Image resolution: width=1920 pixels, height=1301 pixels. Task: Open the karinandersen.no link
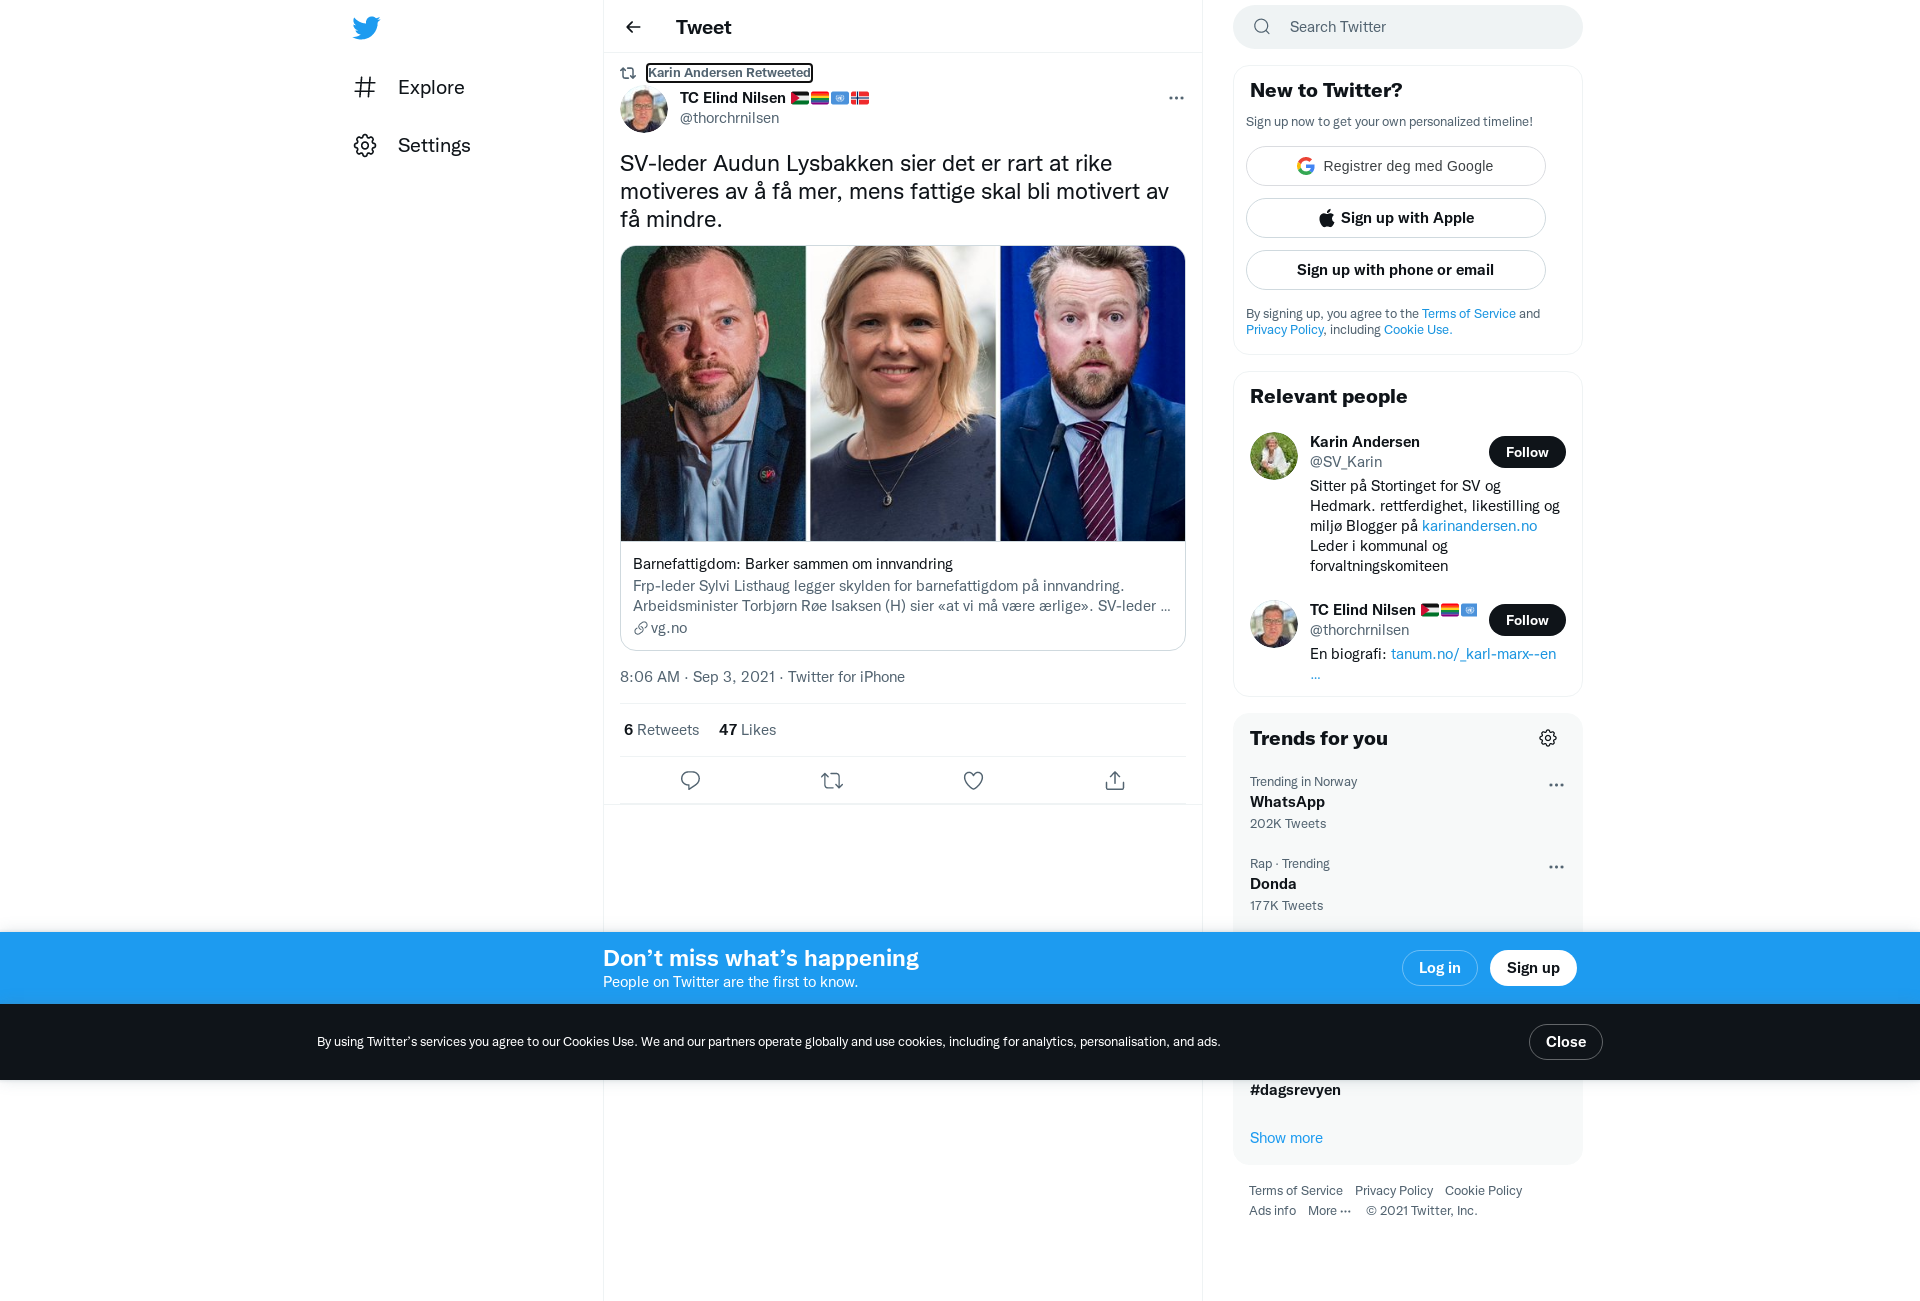pos(1479,526)
